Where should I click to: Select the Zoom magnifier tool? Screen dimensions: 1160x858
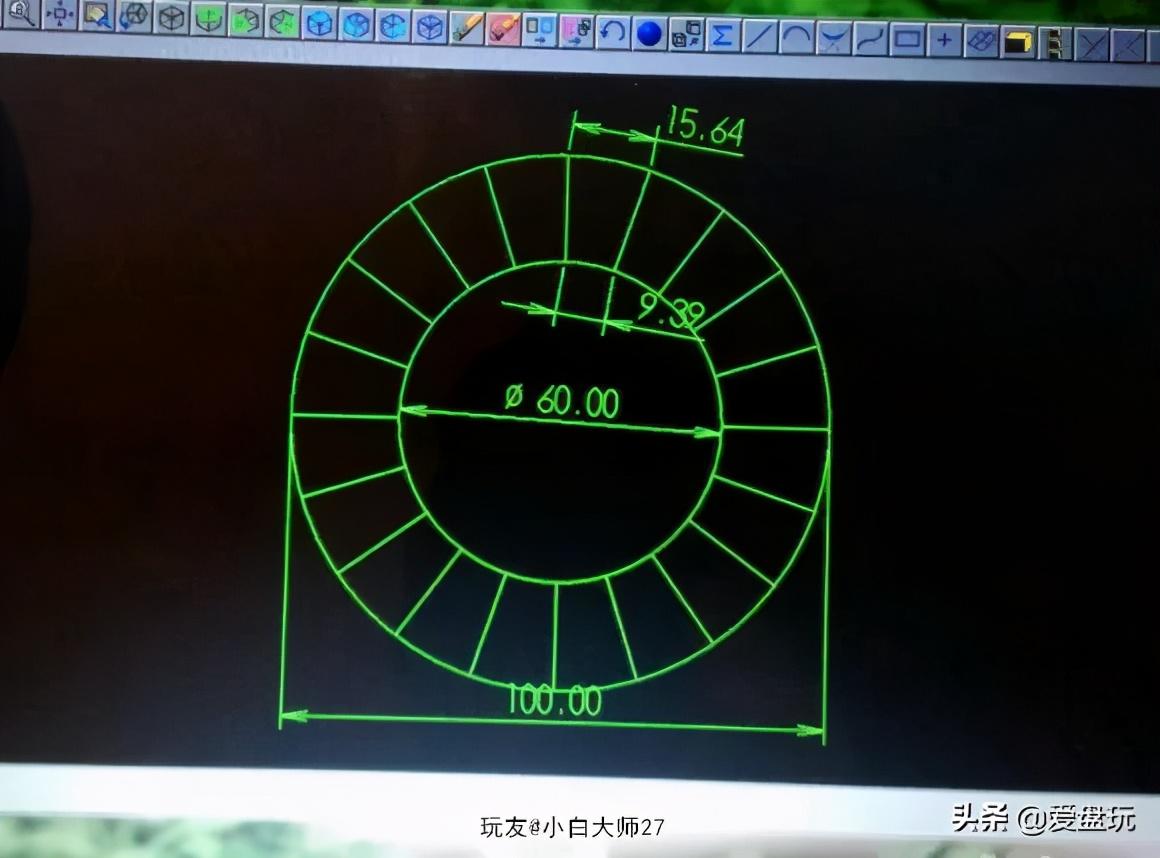(x=21, y=12)
